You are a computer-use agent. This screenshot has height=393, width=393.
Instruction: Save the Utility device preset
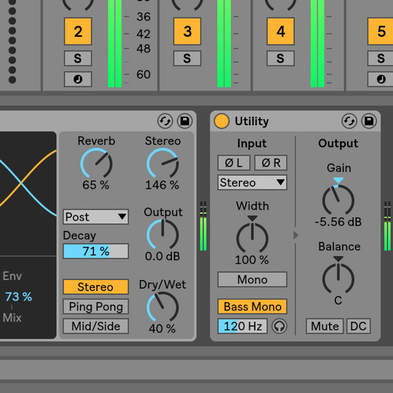pyautogui.click(x=369, y=121)
